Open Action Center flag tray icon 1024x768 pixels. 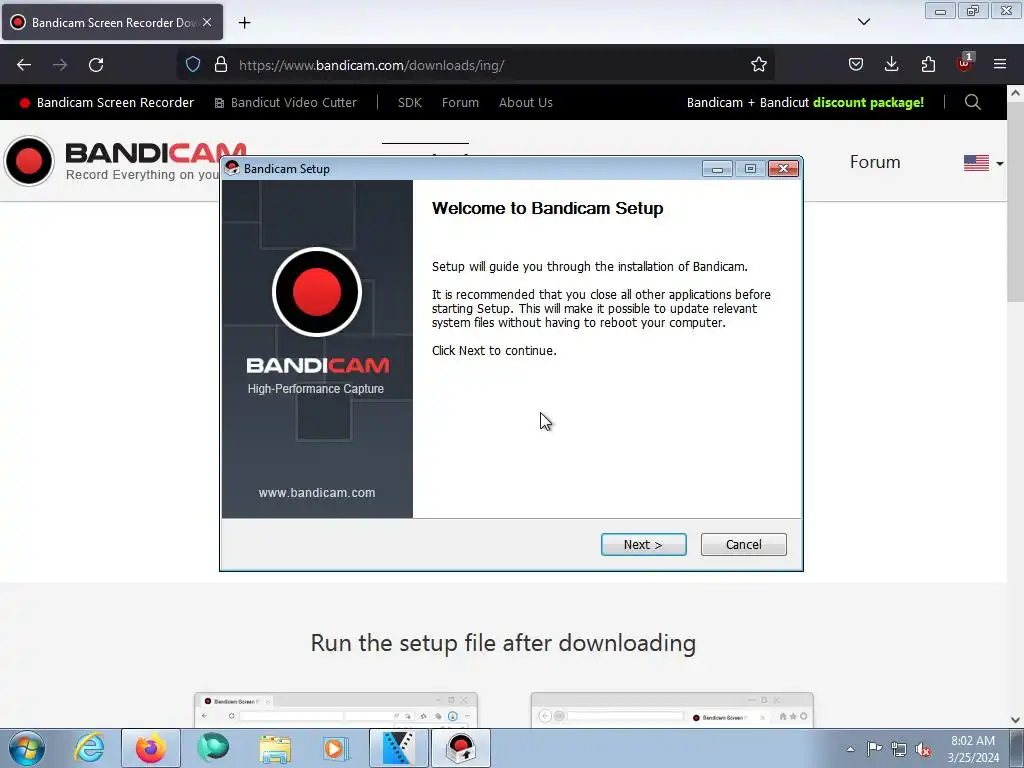874,749
